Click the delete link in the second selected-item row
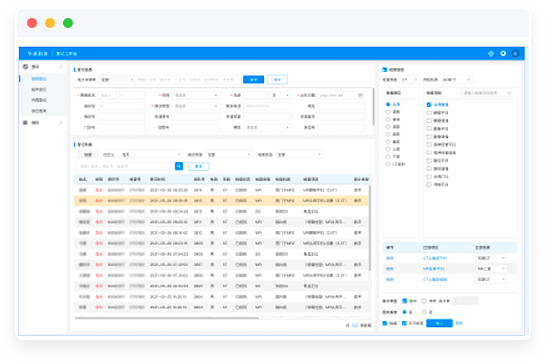This screenshot has width=546, height=363. tap(390, 269)
